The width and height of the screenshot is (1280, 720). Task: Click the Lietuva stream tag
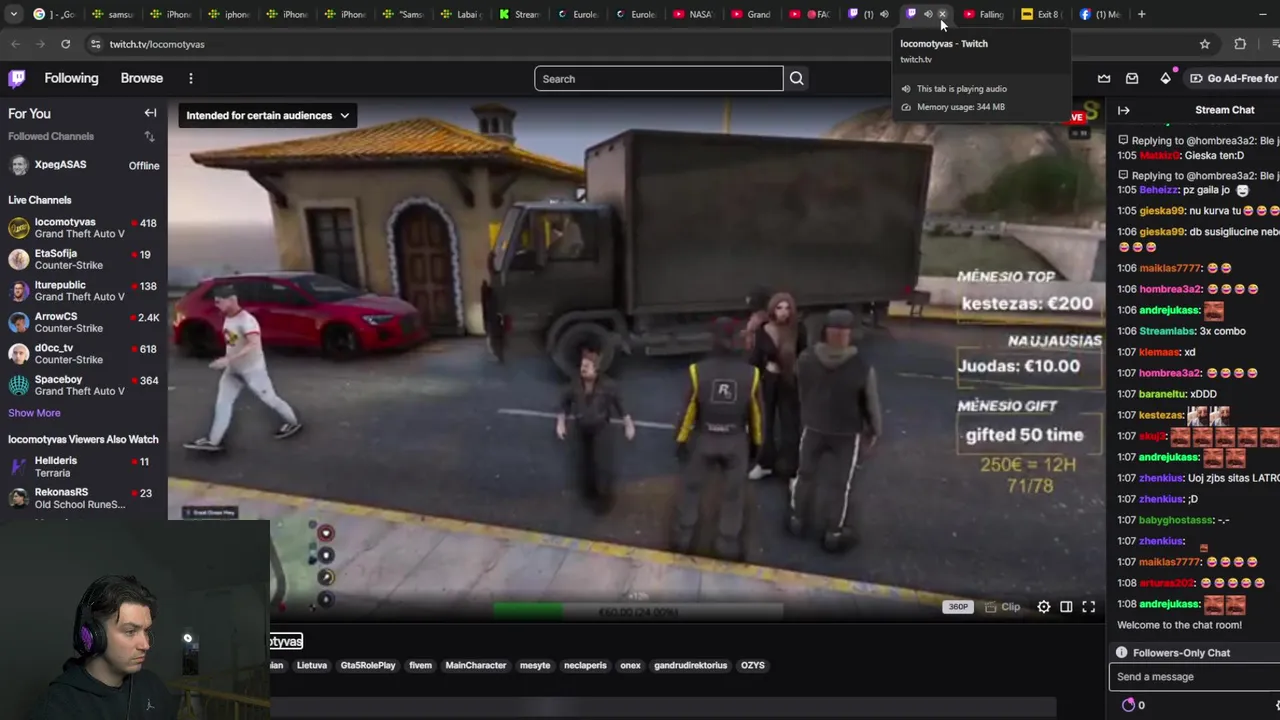(312, 665)
